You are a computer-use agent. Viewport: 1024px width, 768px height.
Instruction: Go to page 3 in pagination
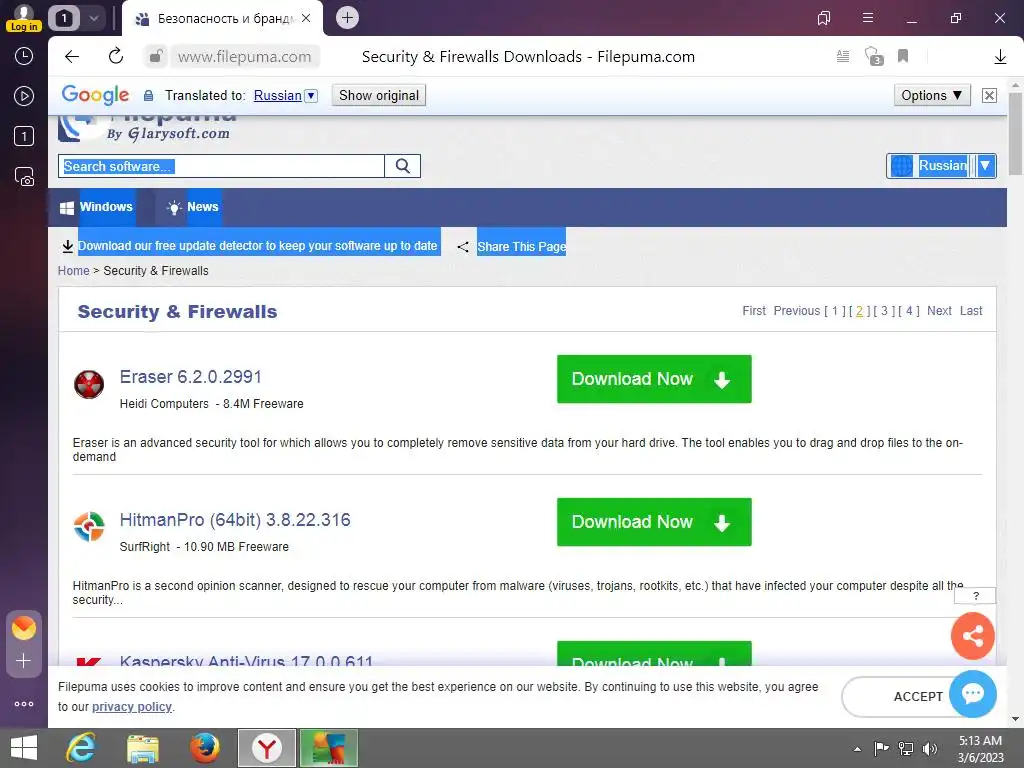pos(884,311)
